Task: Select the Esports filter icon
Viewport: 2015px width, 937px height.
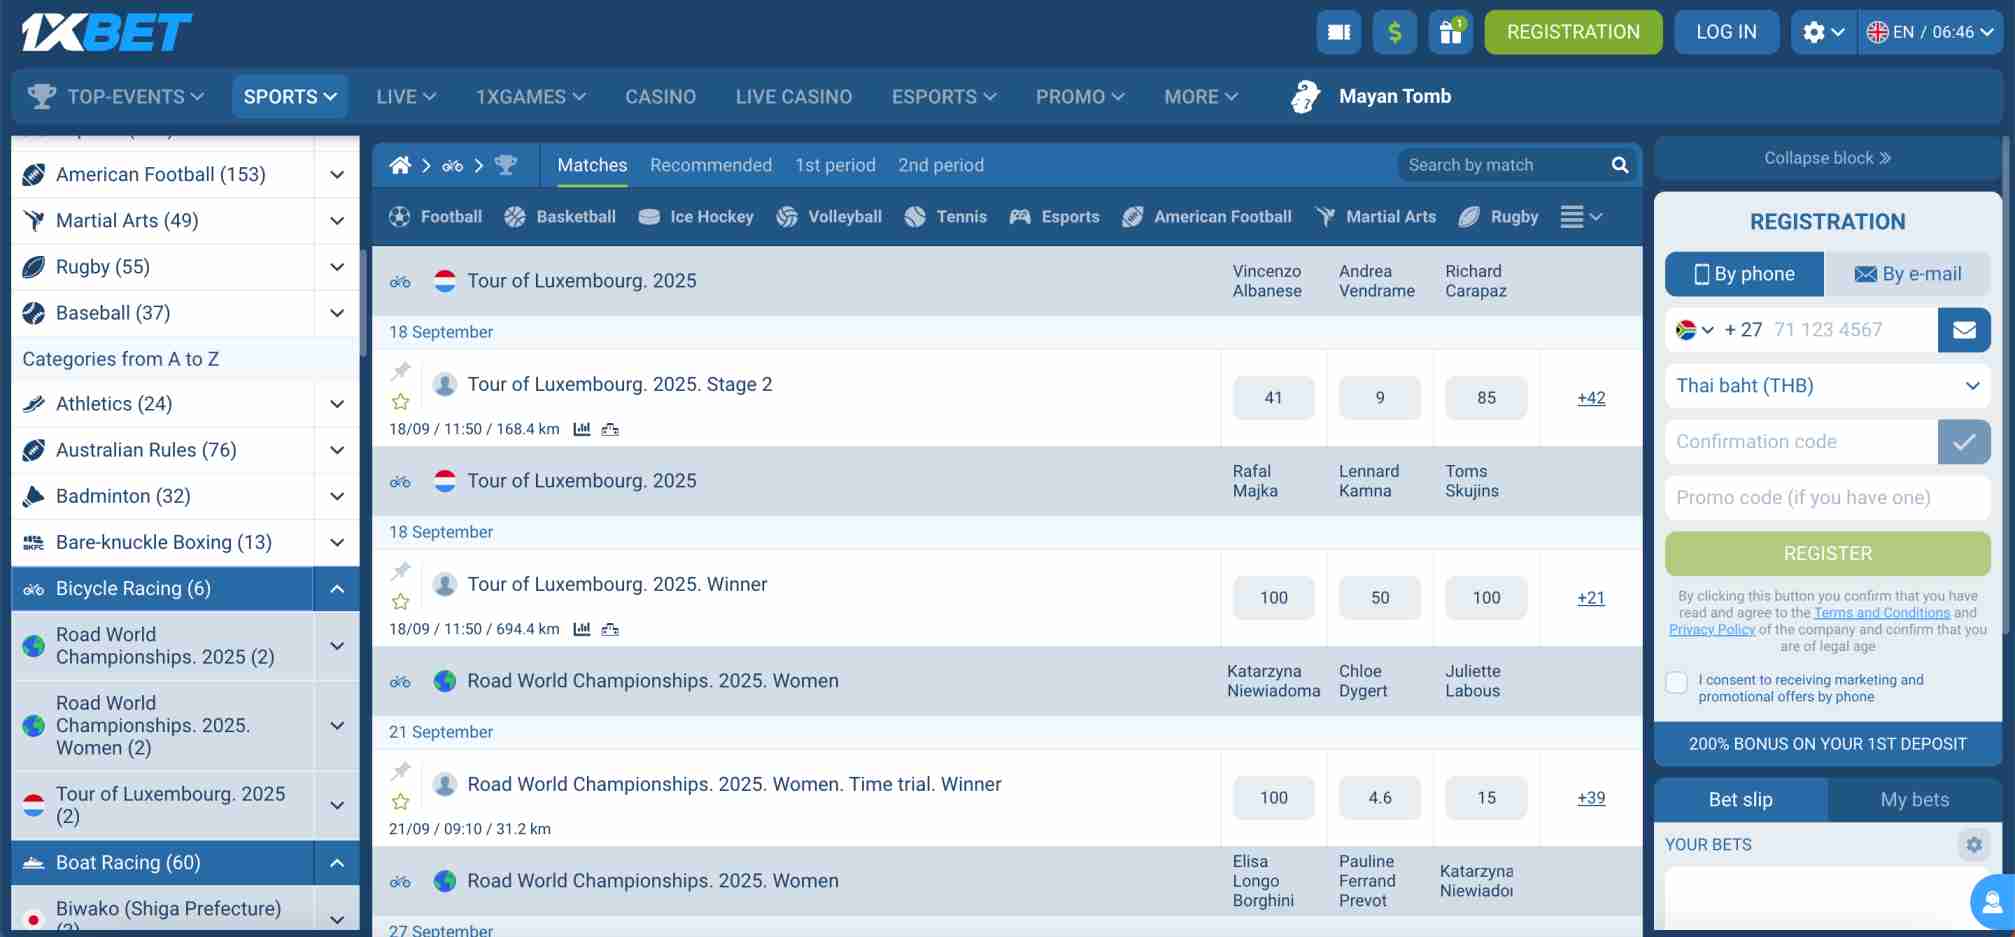Action: click(x=1019, y=216)
